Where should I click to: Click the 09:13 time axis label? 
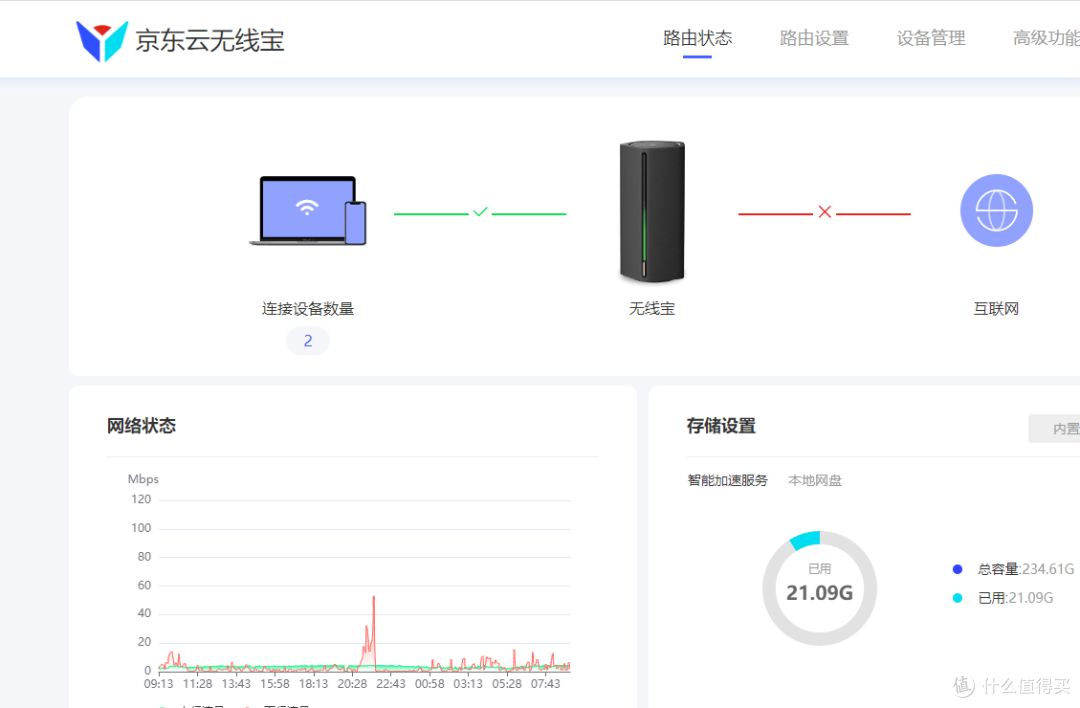point(158,684)
